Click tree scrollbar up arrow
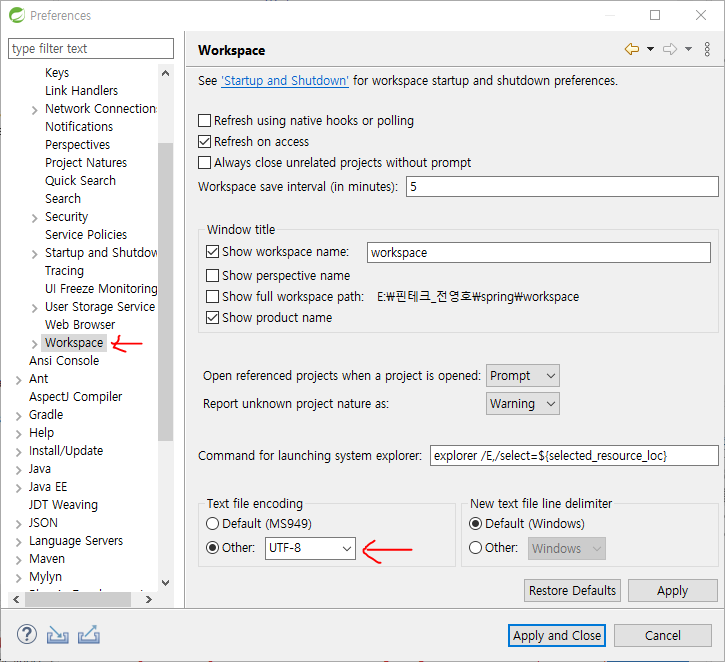725x662 pixels. [x=166, y=73]
